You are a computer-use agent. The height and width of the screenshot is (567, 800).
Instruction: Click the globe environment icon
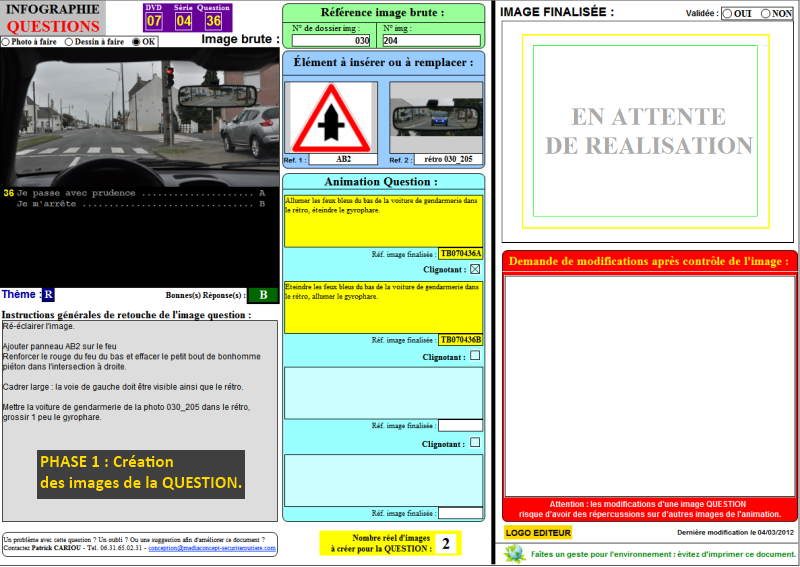pyautogui.click(x=514, y=554)
